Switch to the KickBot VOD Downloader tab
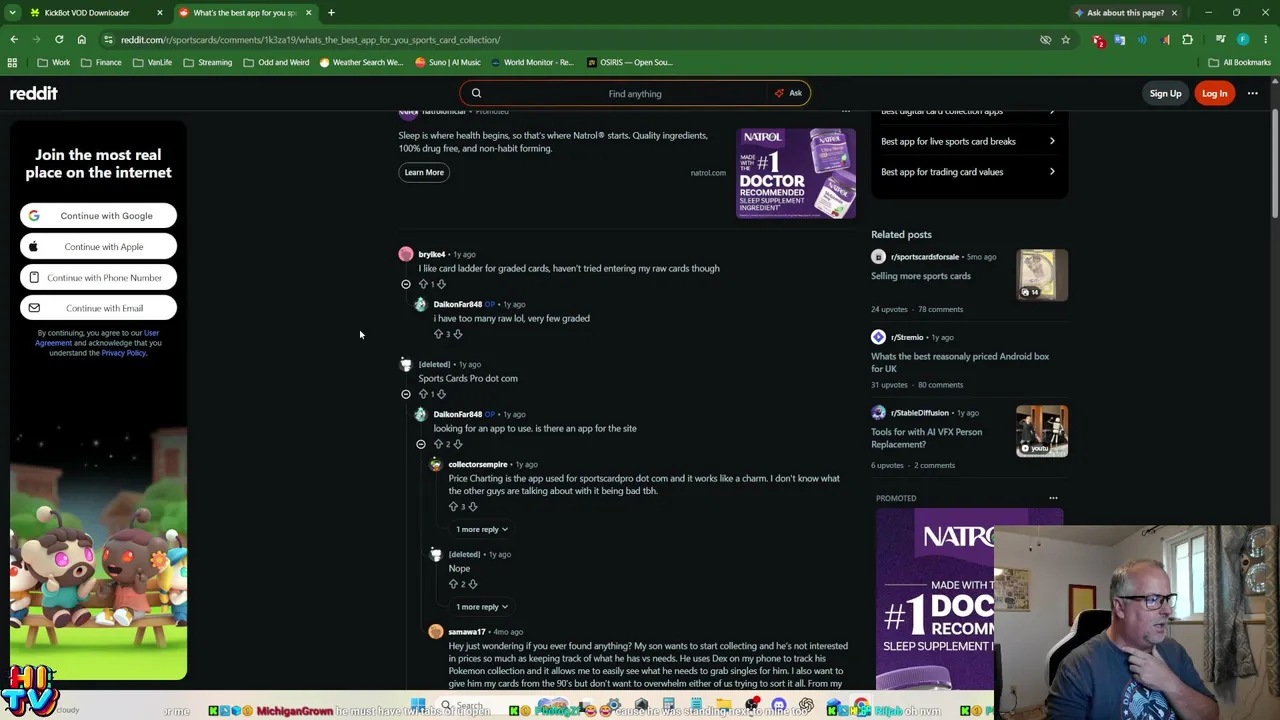This screenshot has width=1280, height=720. pyautogui.click(x=95, y=13)
